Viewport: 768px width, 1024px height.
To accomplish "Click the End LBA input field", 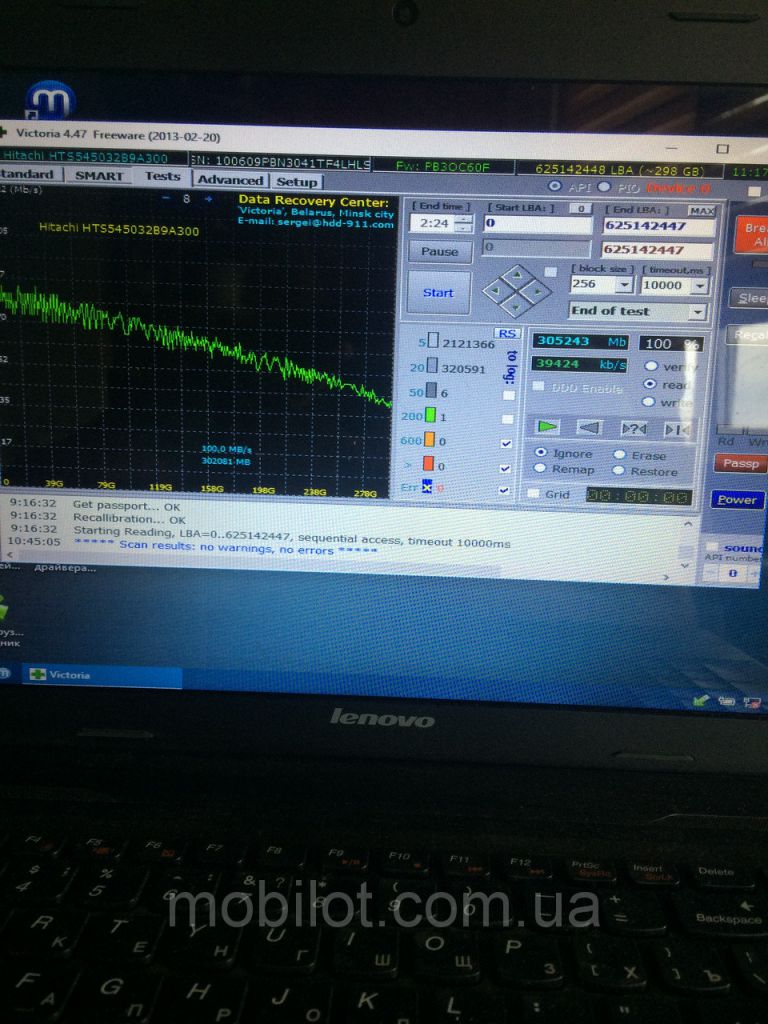I will point(658,226).
